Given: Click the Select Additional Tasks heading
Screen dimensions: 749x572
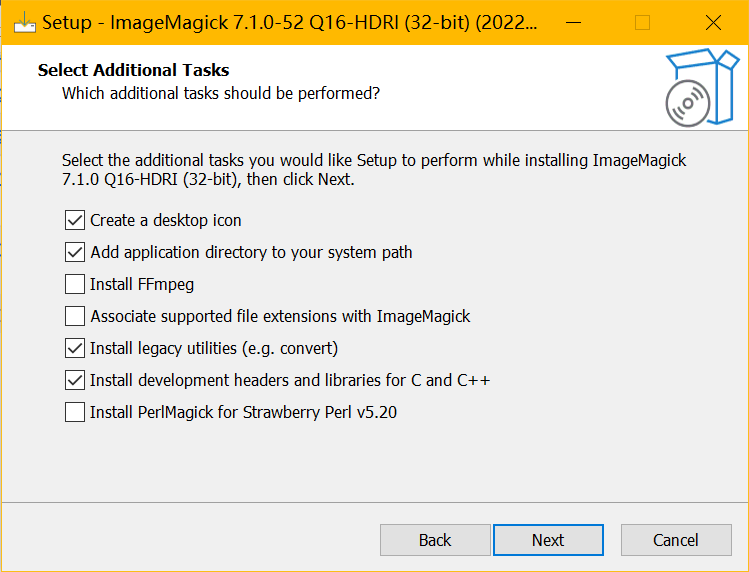Looking at the screenshot, I should tap(133, 70).
